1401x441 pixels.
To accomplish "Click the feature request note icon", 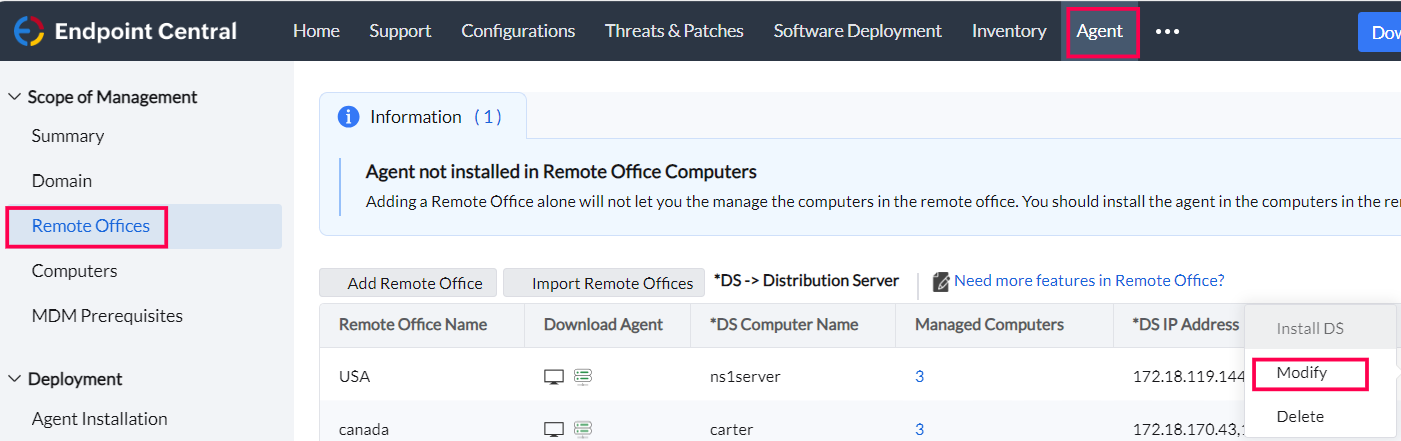I will (x=941, y=282).
